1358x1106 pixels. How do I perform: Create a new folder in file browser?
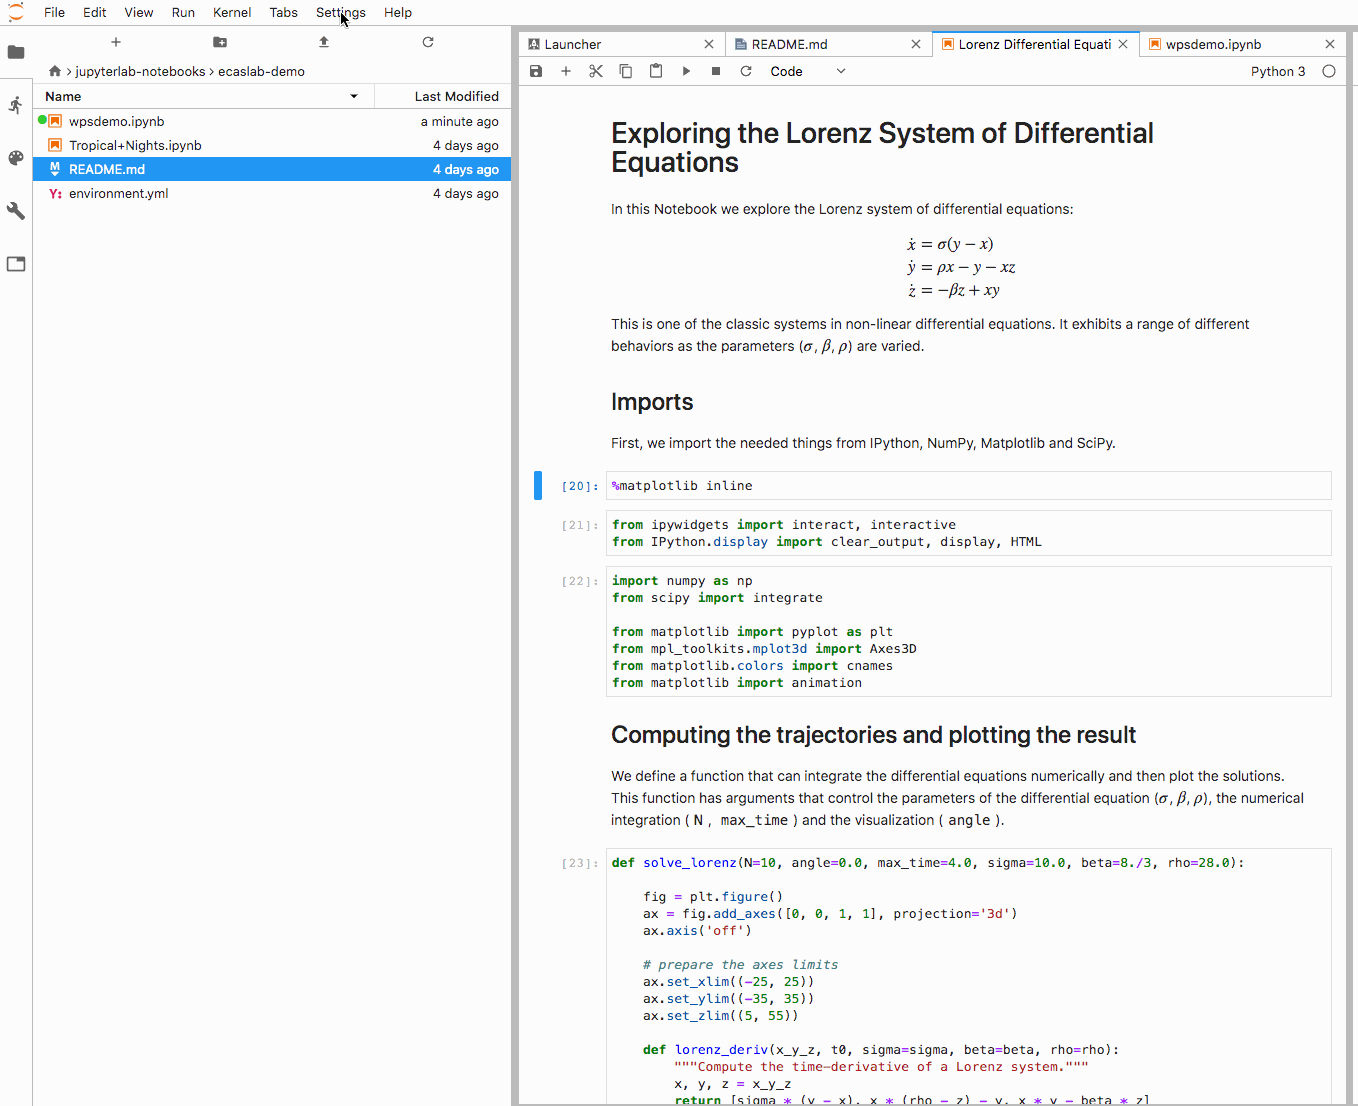coord(220,42)
